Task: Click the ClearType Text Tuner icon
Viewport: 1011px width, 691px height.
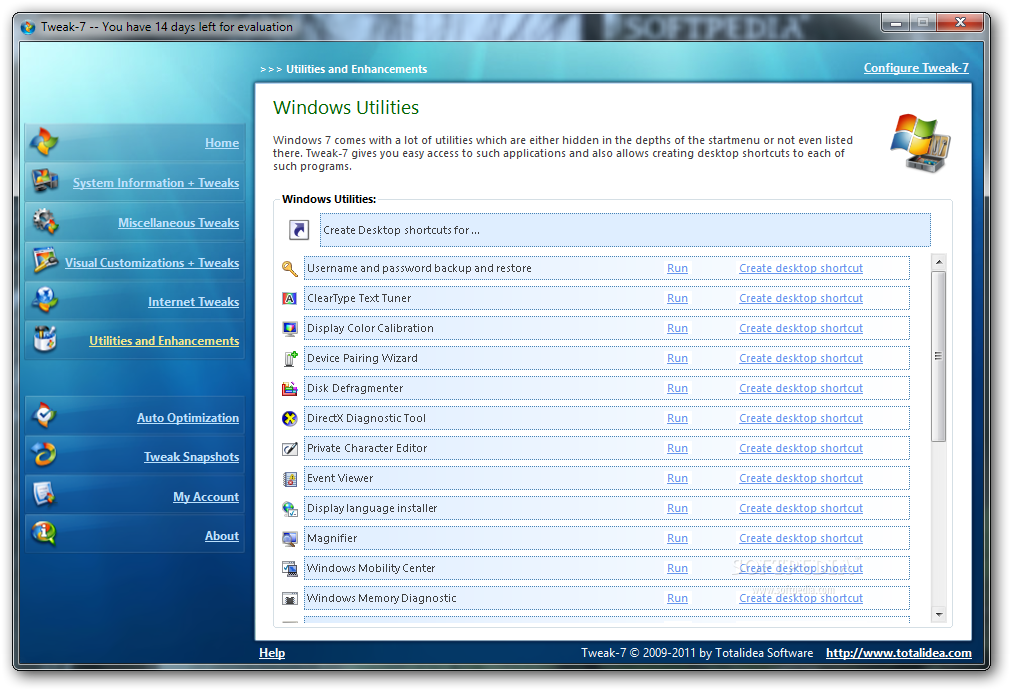Action: click(290, 298)
